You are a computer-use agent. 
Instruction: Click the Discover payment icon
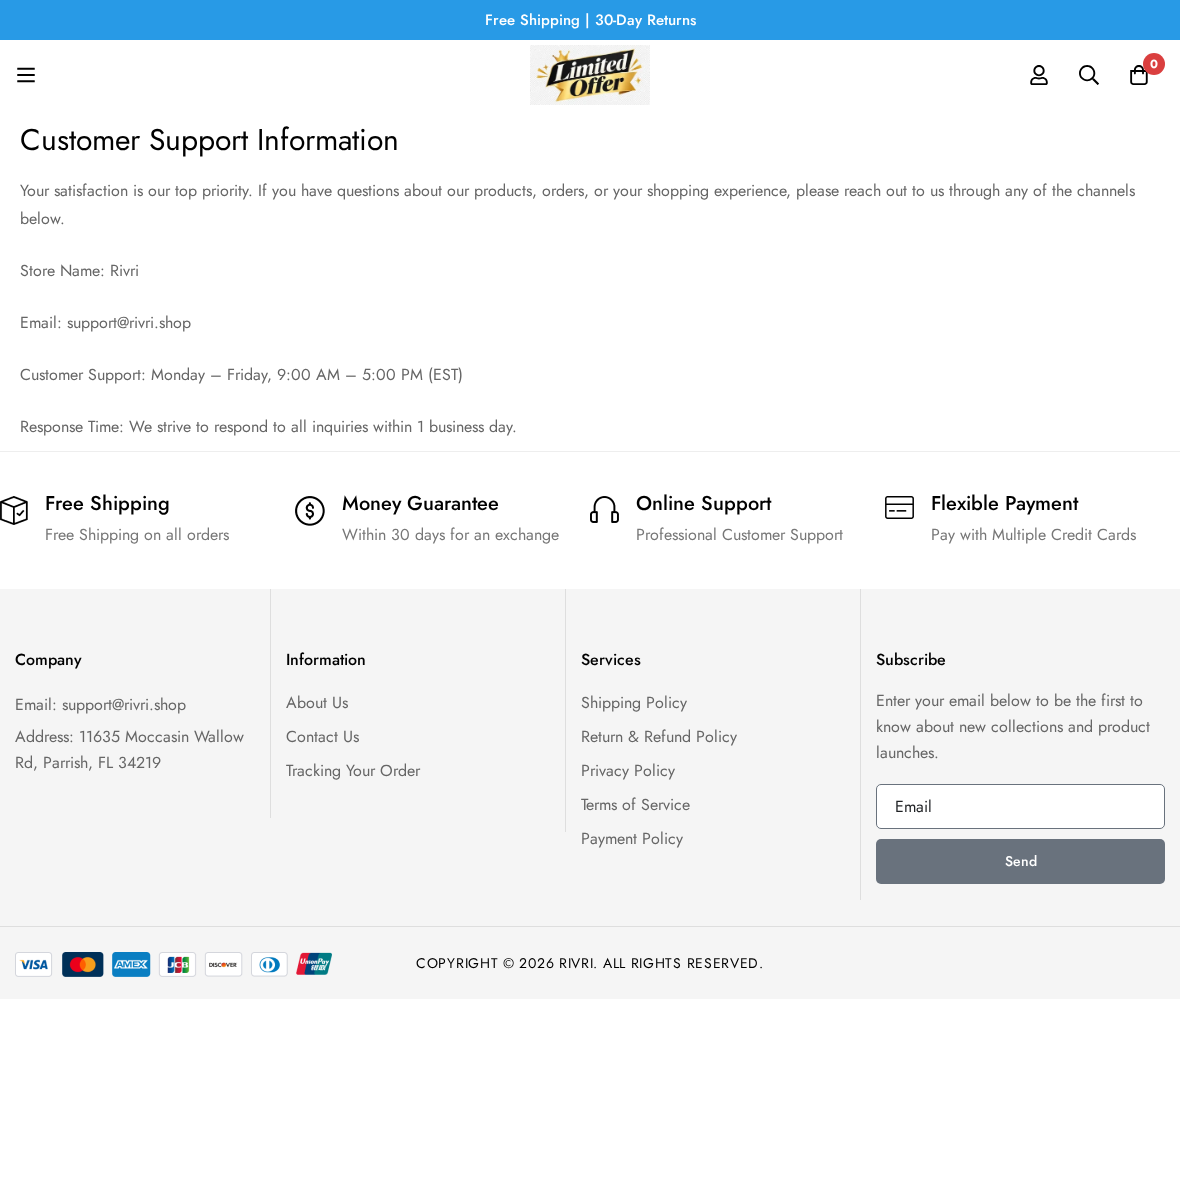pos(224,964)
